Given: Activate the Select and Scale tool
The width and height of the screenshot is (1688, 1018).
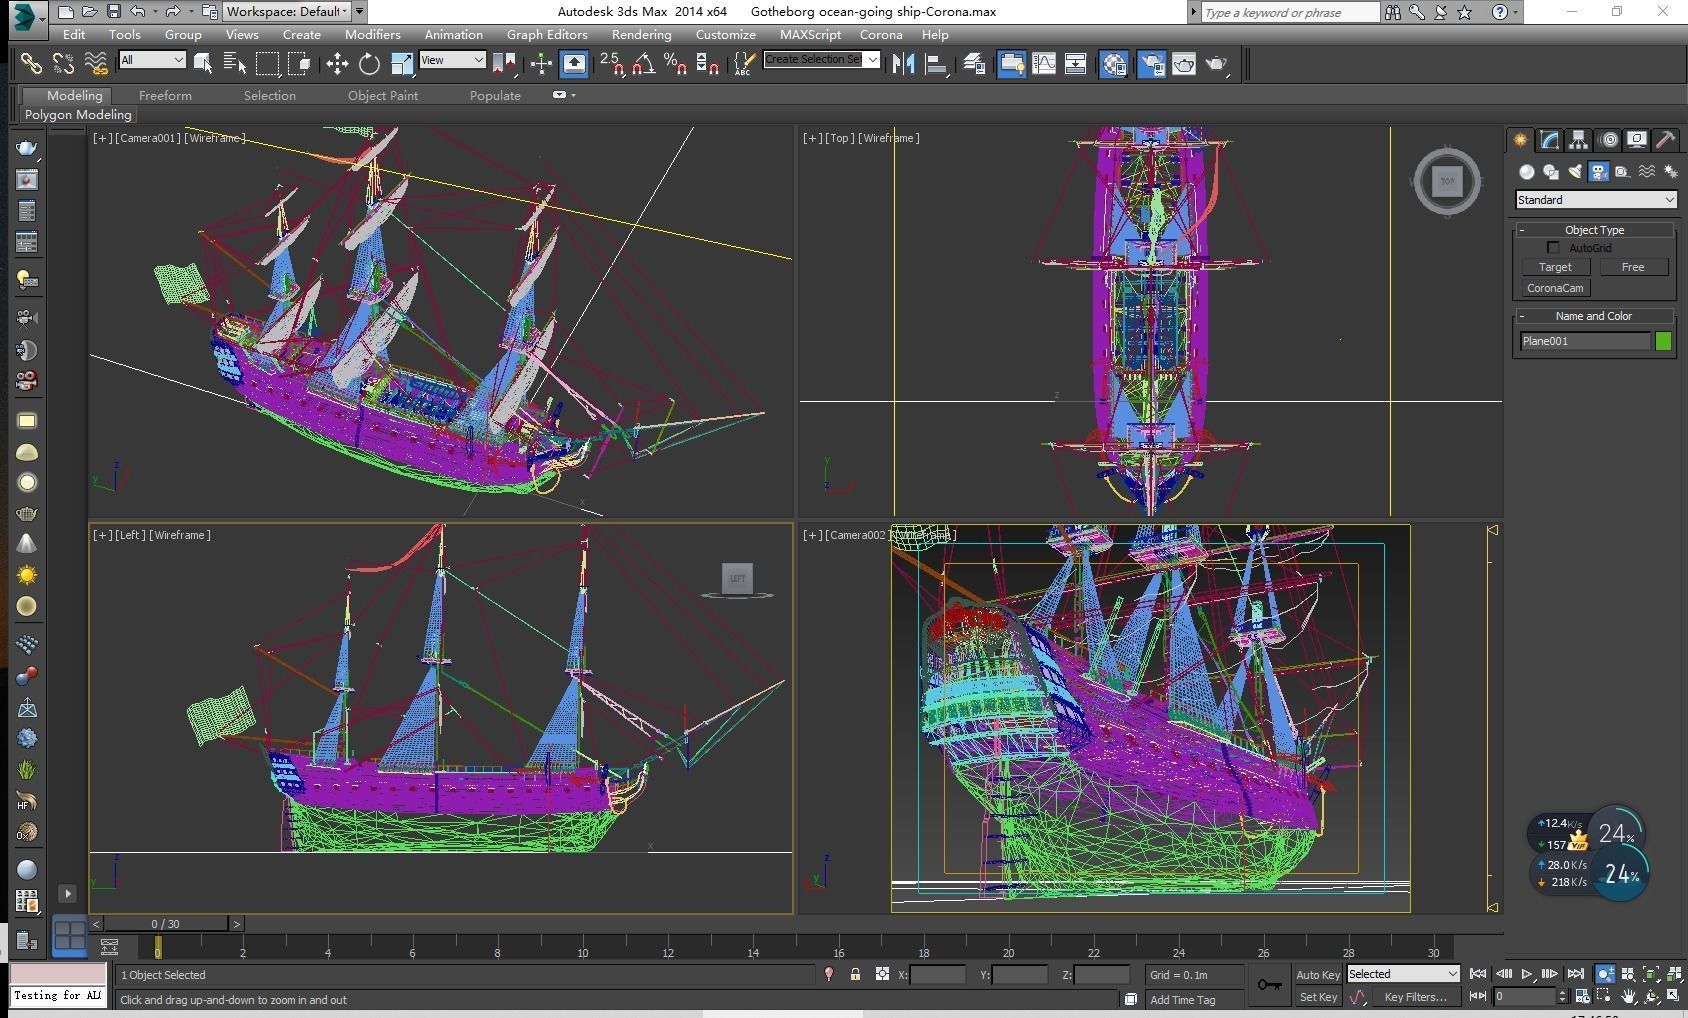Looking at the screenshot, I should (x=401, y=64).
